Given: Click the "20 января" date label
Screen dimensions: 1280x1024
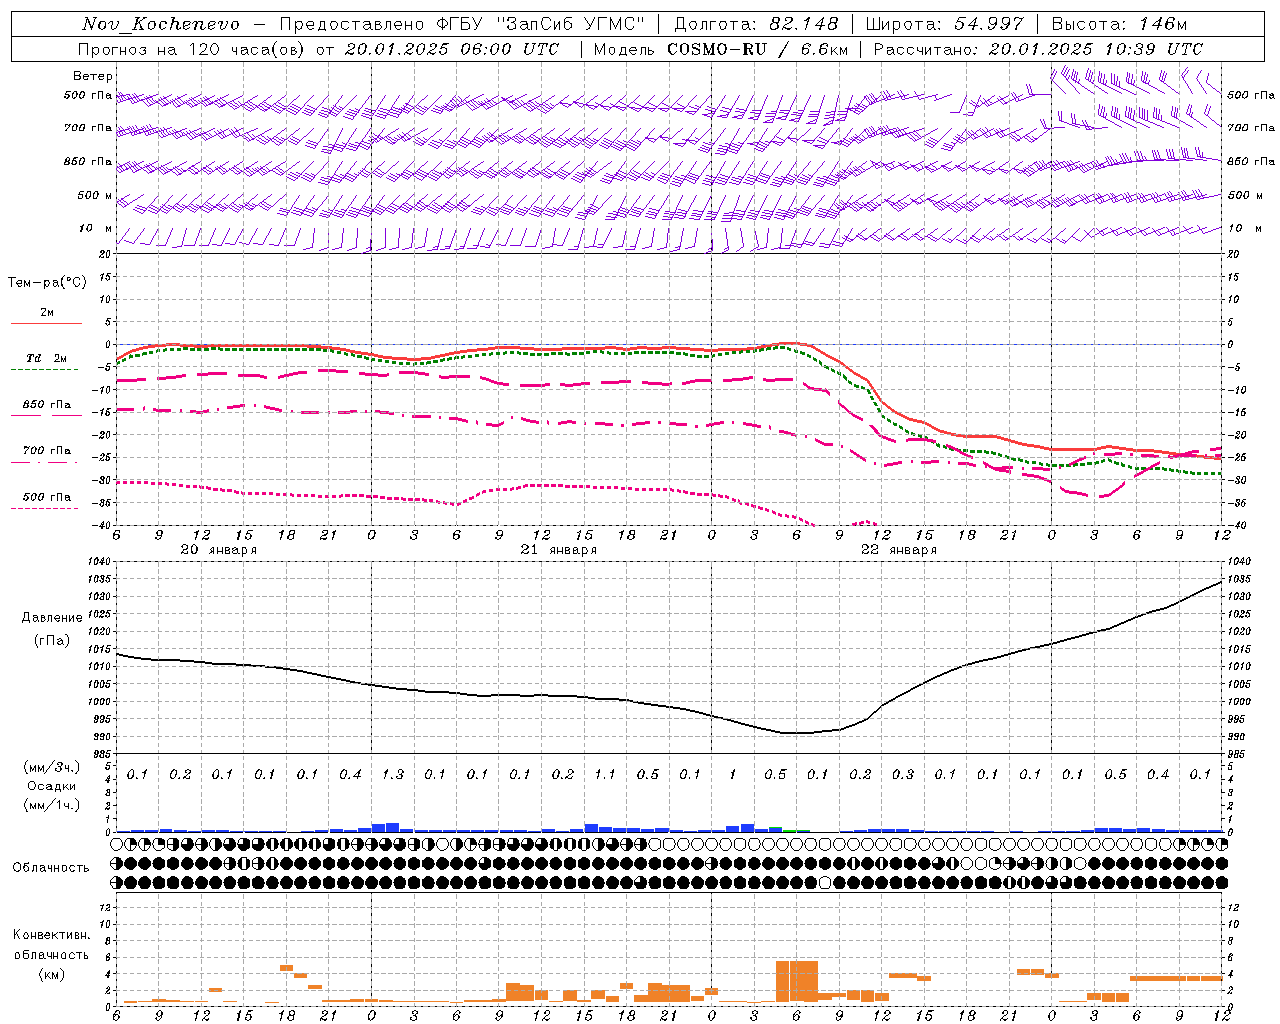Looking at the screenshot, I should coord(218,550).
